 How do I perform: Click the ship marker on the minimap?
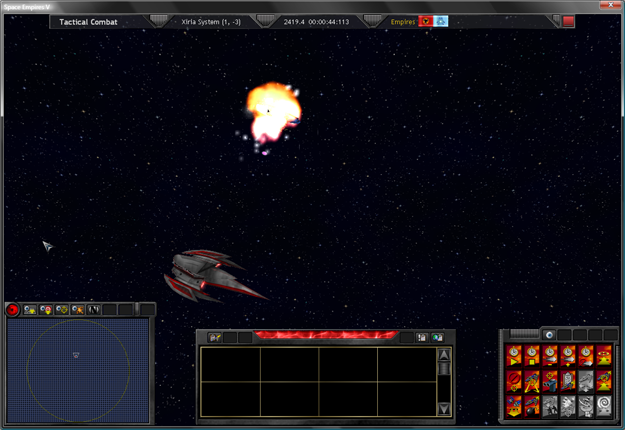click(x=76, y=355)
